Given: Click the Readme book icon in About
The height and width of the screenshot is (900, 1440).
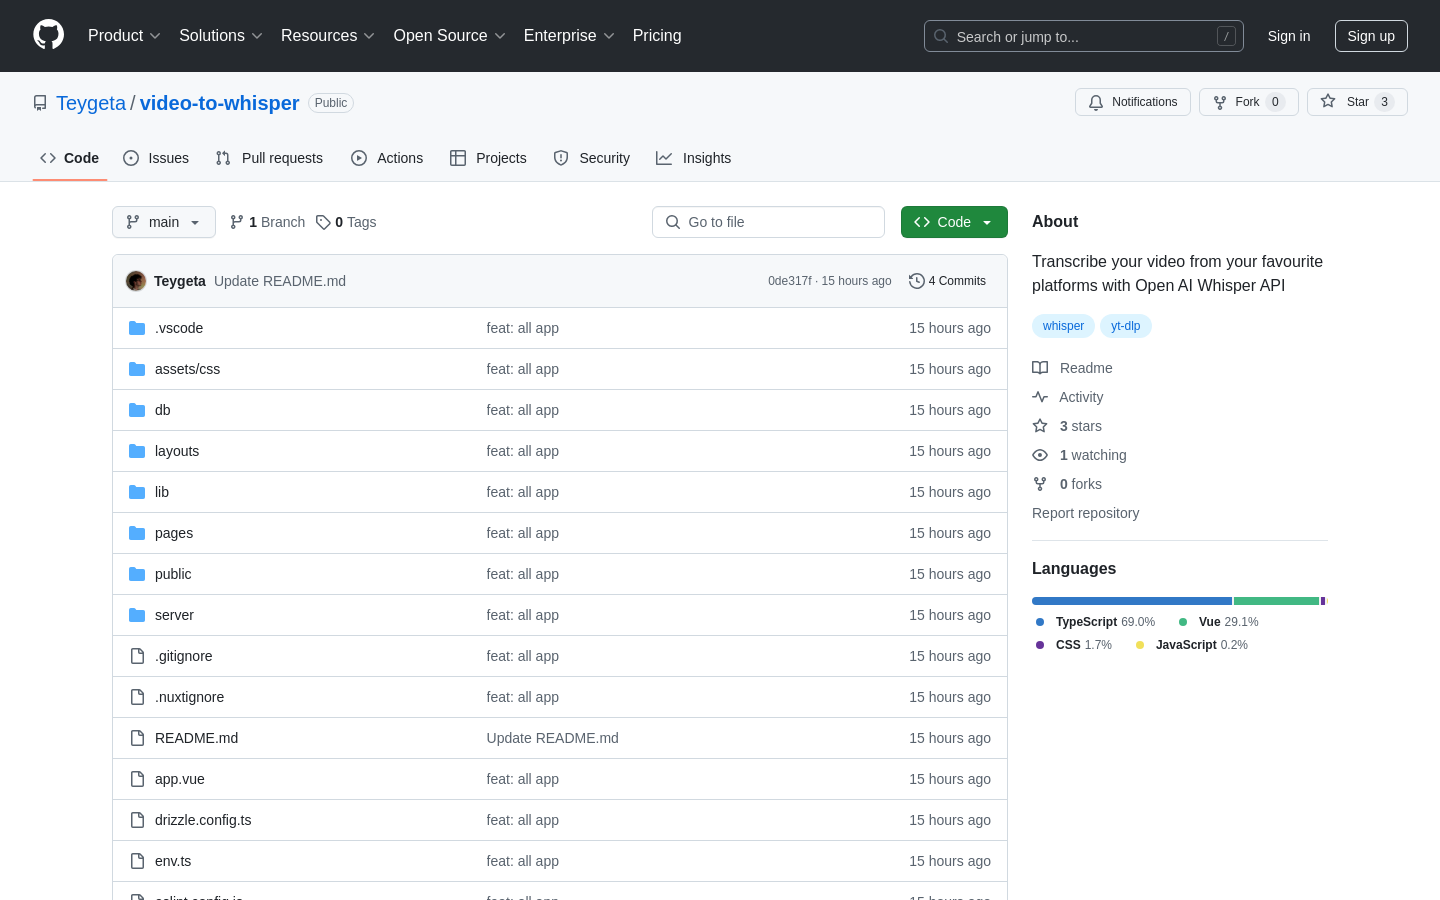Looking at the screenshot, I should click(1040, 368).
